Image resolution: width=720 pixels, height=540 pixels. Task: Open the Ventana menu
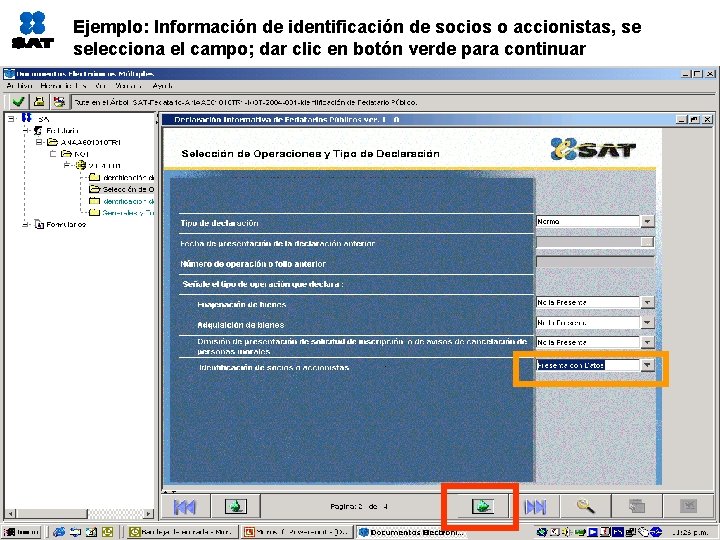coord(129,86)
